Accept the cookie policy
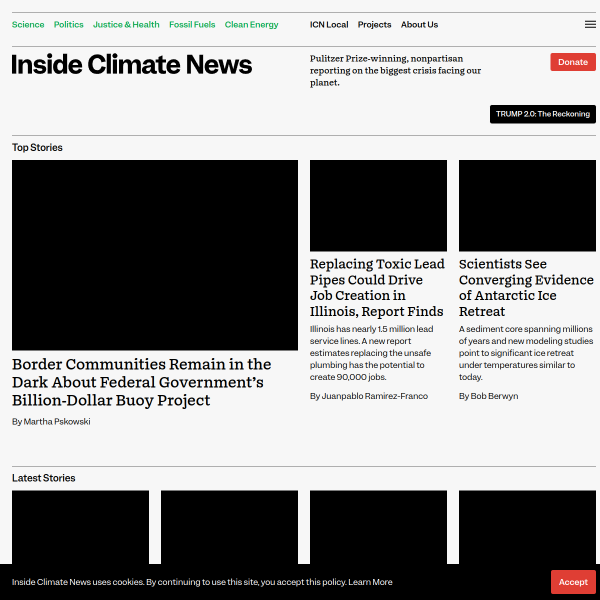The image size is (600, 600). (x=573, y=582)
